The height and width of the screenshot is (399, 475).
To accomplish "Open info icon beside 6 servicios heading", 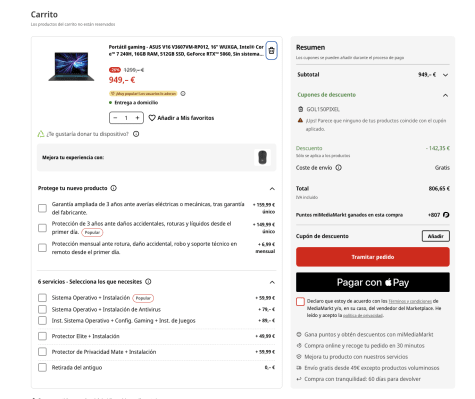I will coord(148,282).
